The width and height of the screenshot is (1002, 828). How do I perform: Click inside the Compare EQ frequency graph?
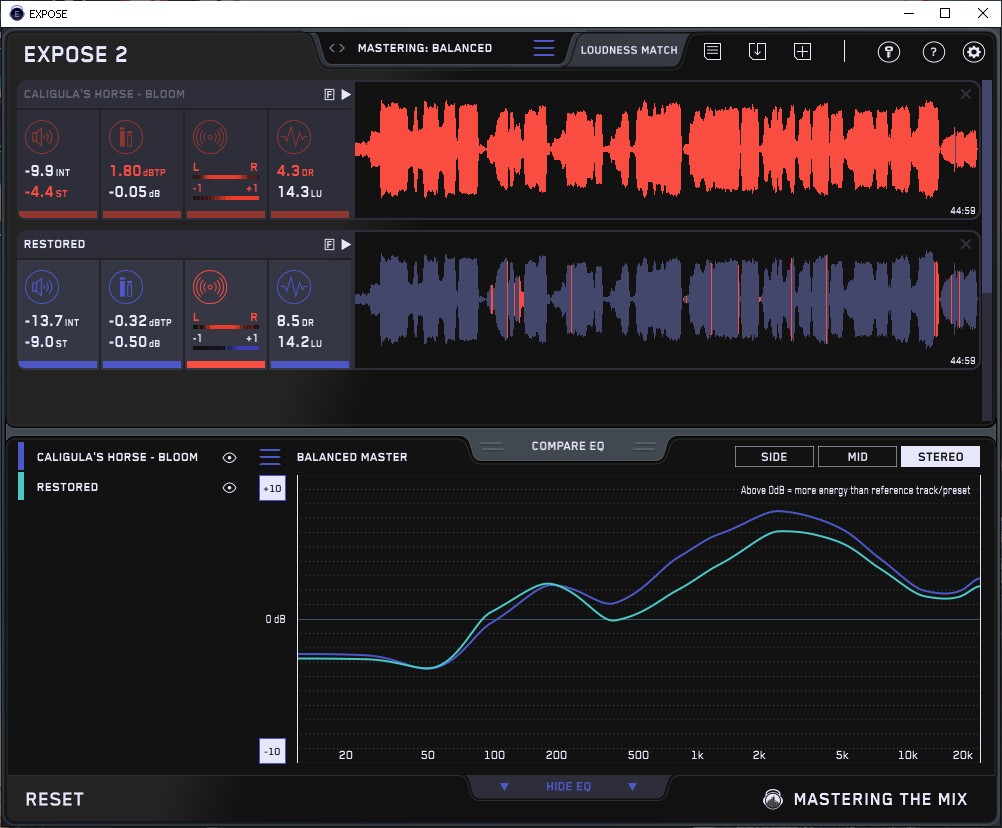click(638, 618)
